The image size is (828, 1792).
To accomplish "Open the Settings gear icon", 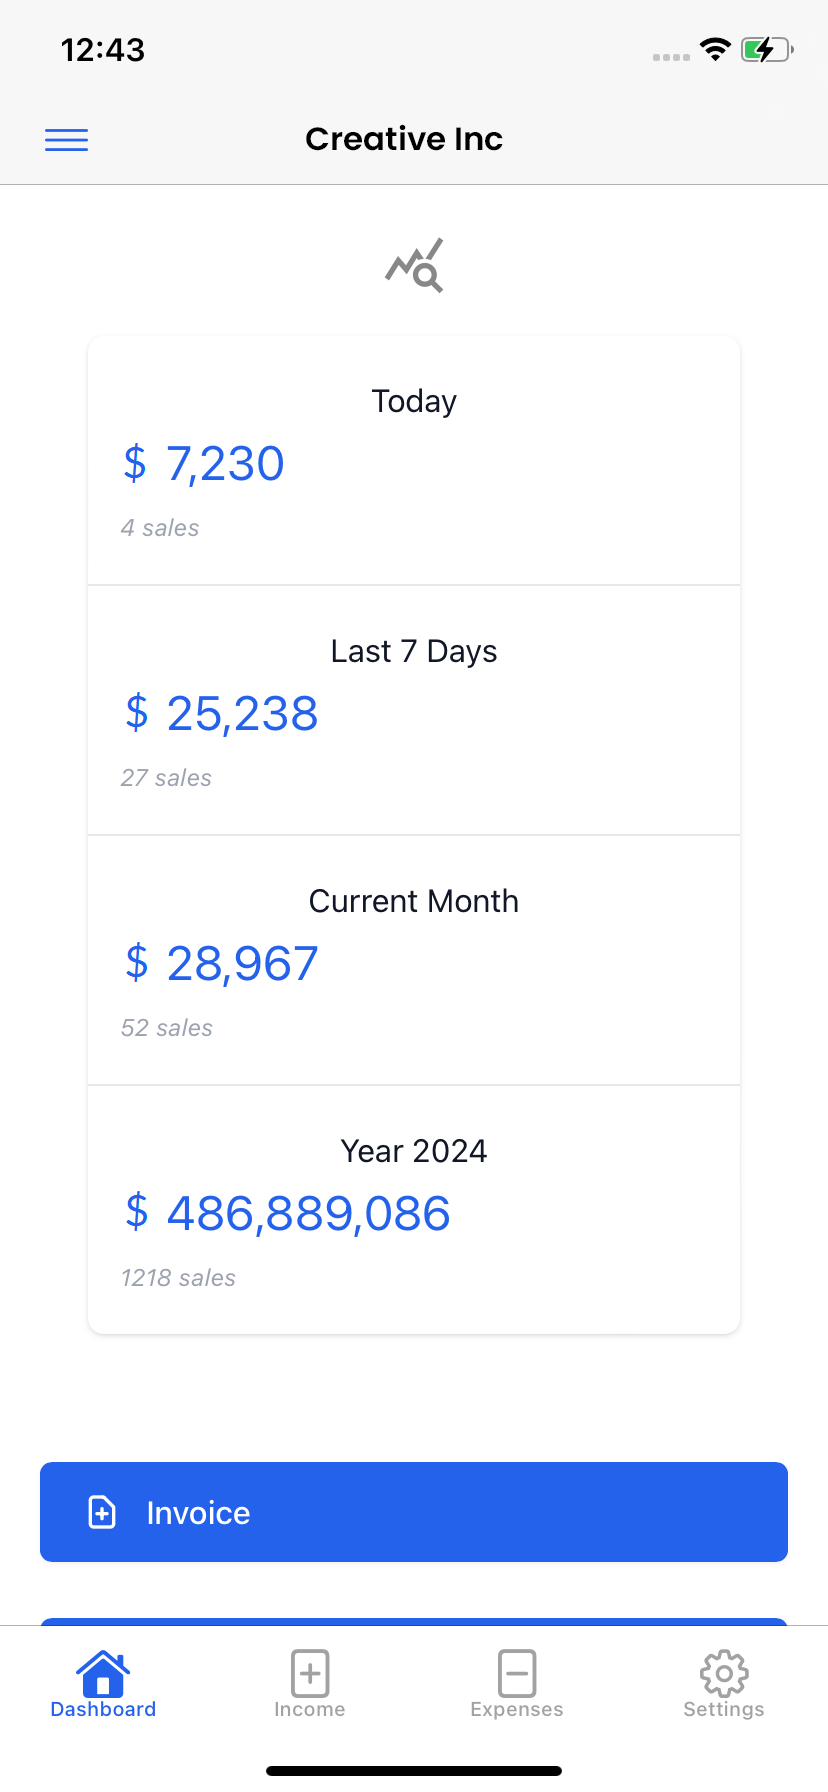I will 724,1673.
